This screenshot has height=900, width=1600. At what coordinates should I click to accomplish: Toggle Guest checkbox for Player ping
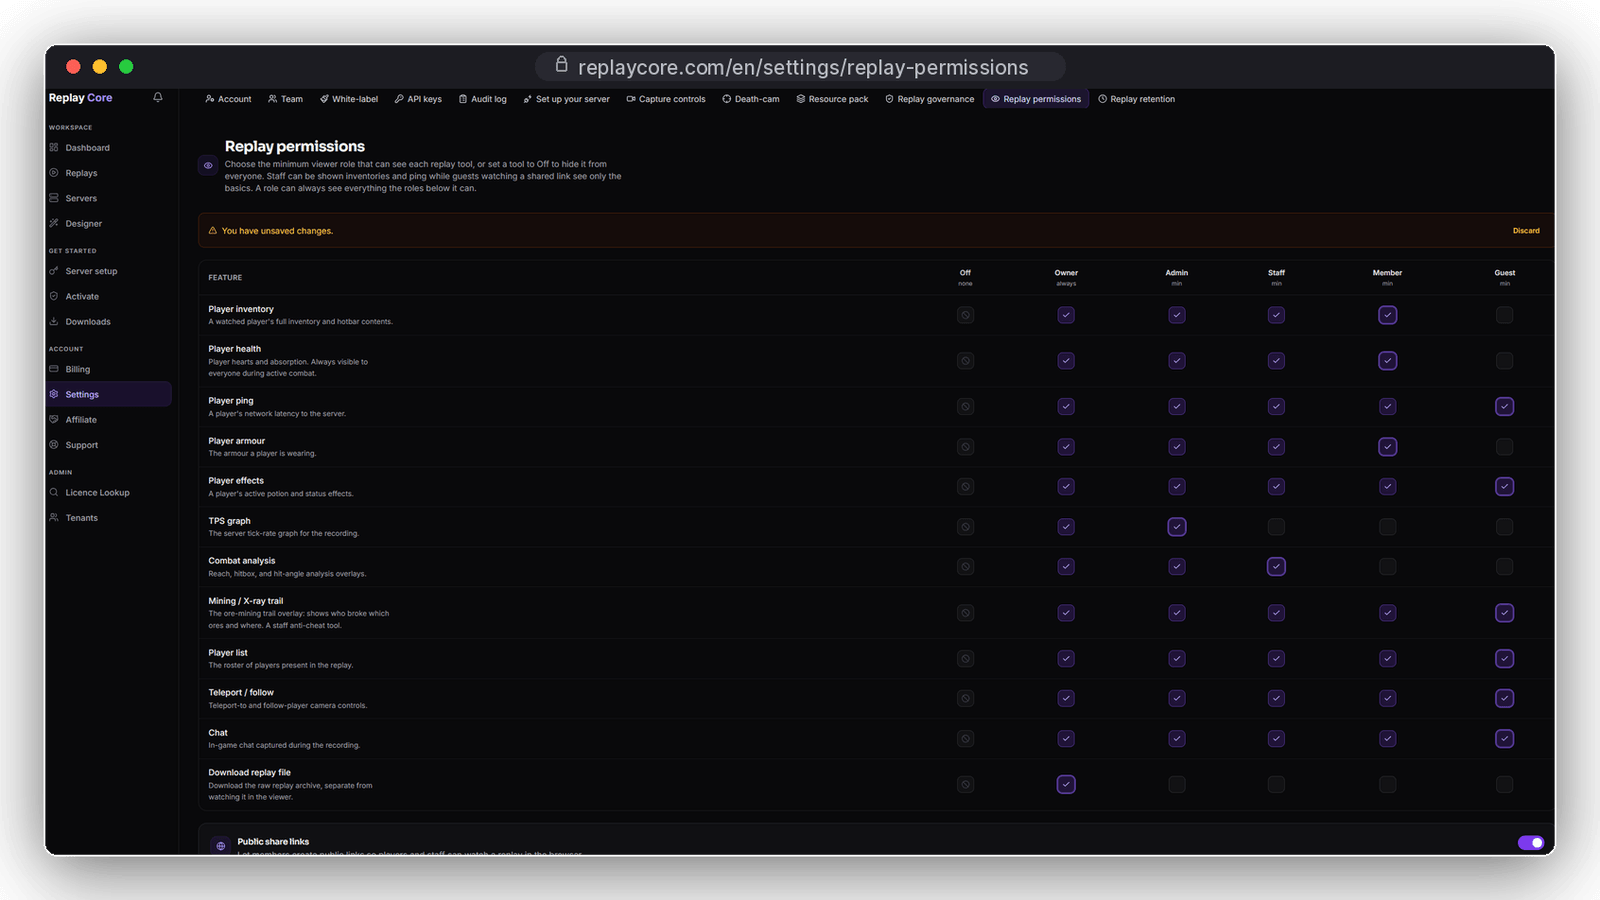click(x=1504, y=407)
